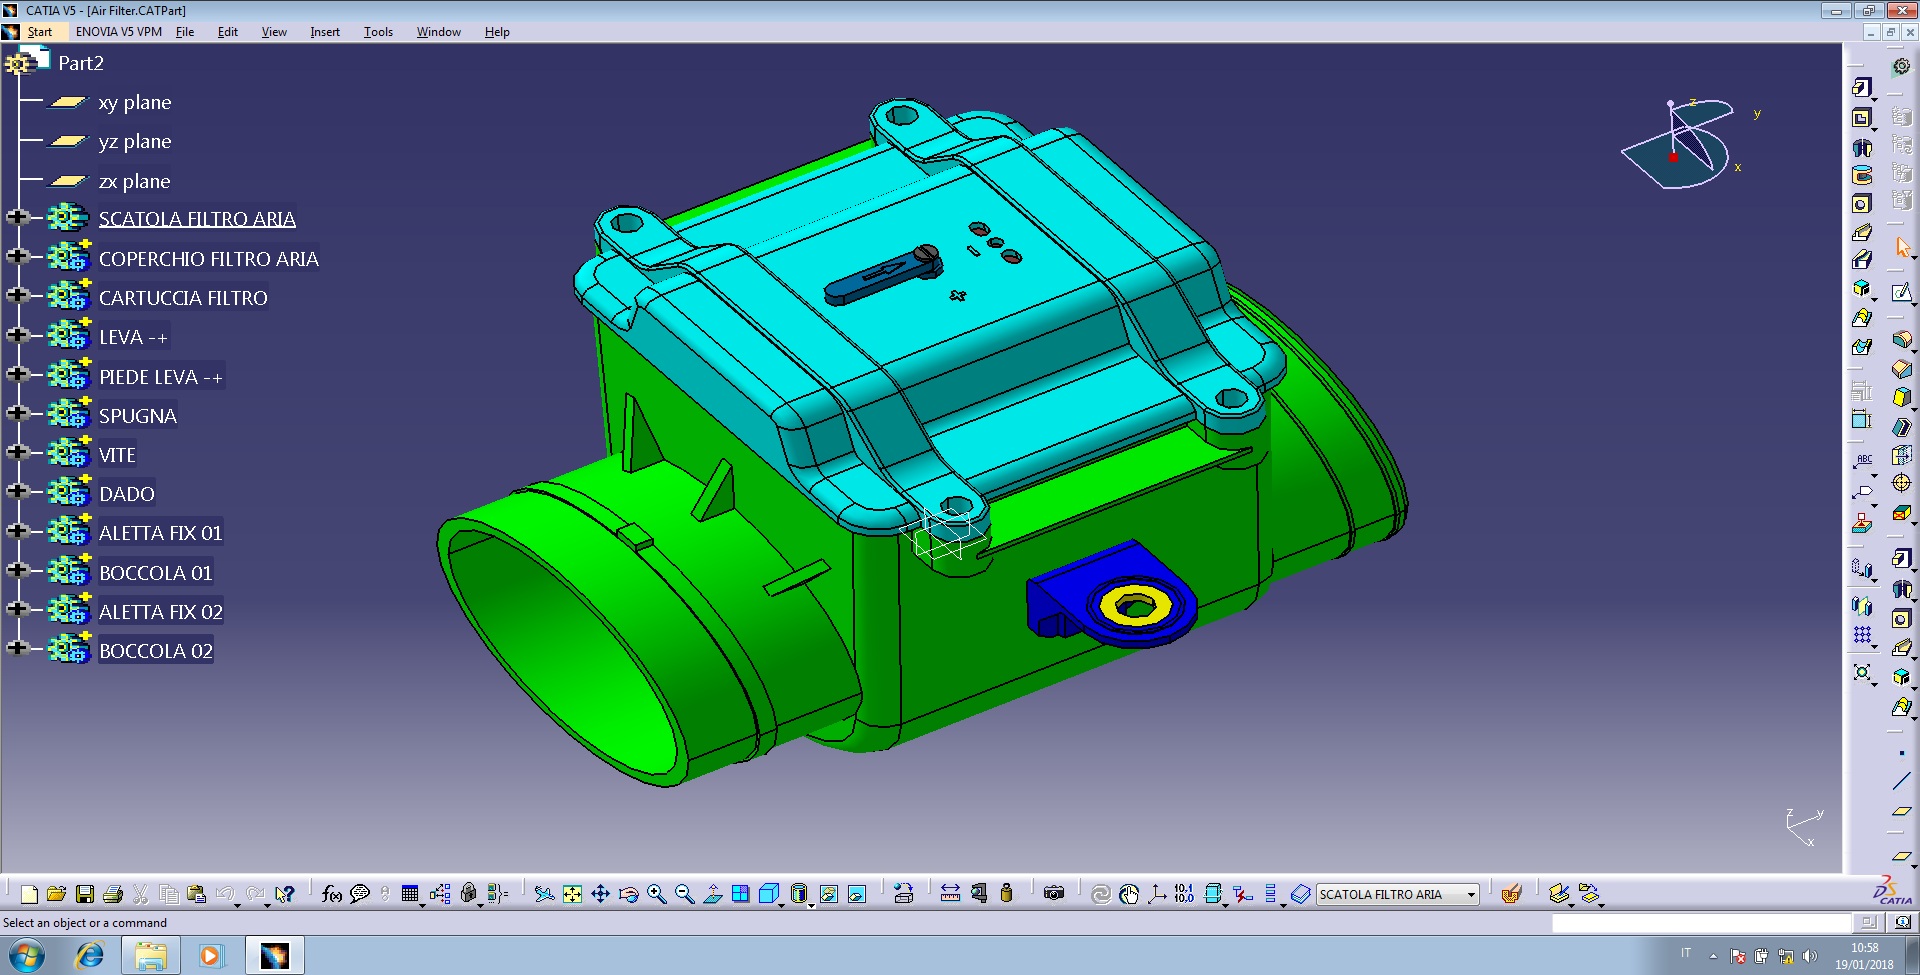This screenshot has width=1920, height=975.
Task: Click the Zoom Out magnifier
Action: [x=684, y=894]
